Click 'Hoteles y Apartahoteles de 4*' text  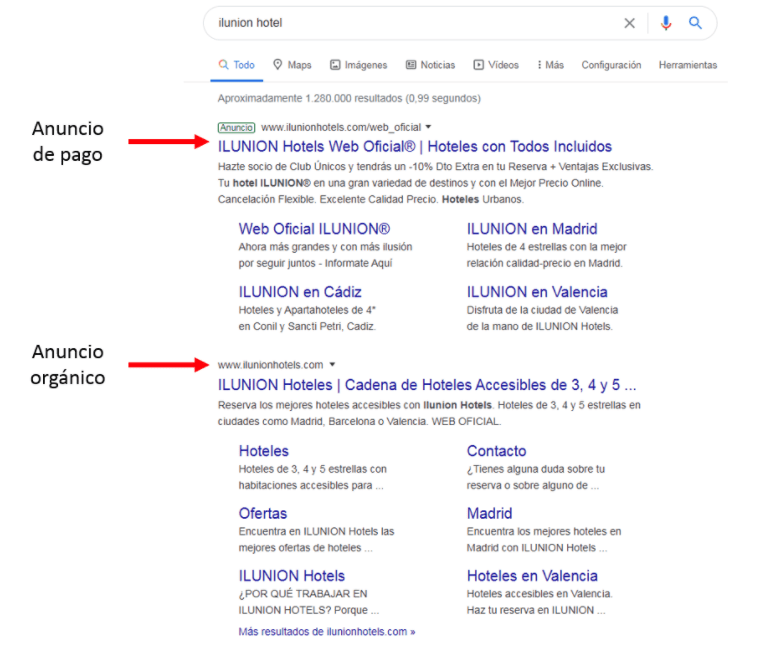tap(307, 310)
